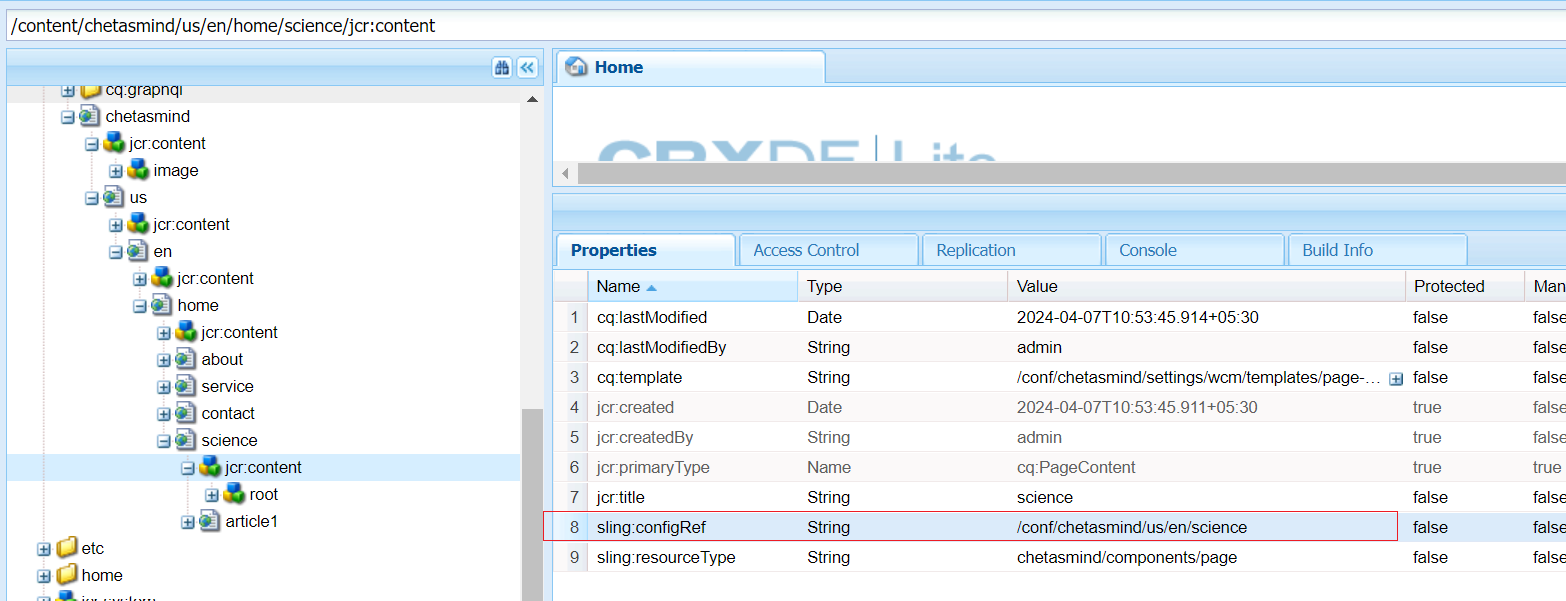Open the Build Info tab
The width and height of the screenshot is (1566, 601).
[x=1337, y=249]
